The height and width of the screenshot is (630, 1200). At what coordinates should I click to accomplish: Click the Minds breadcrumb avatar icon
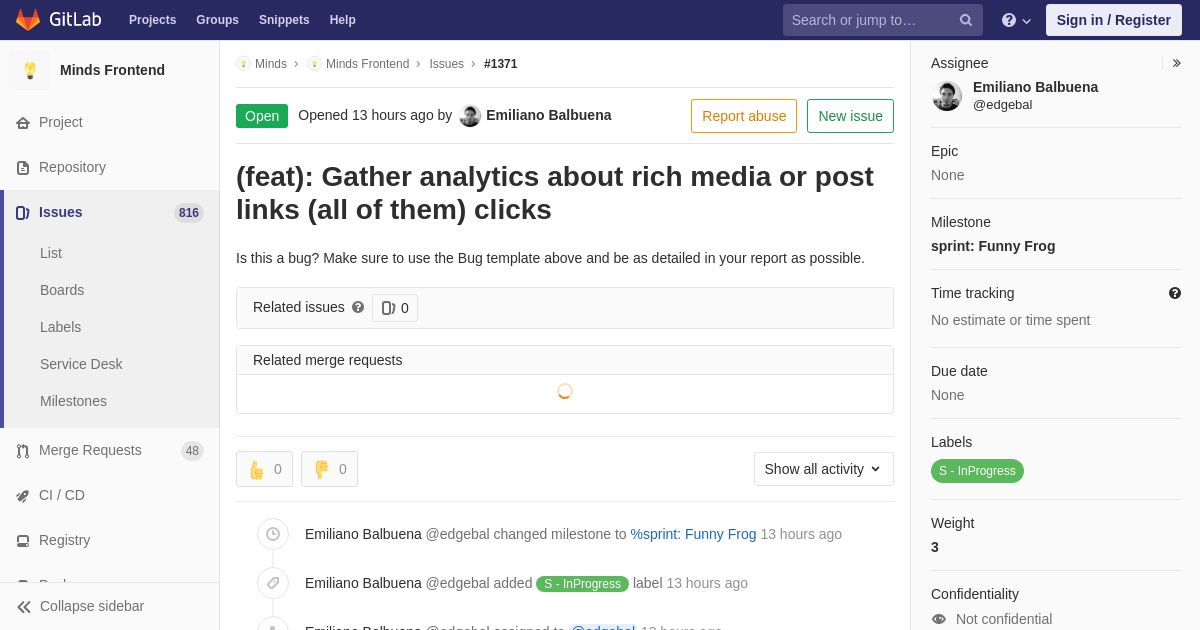(x=243, y=64)
